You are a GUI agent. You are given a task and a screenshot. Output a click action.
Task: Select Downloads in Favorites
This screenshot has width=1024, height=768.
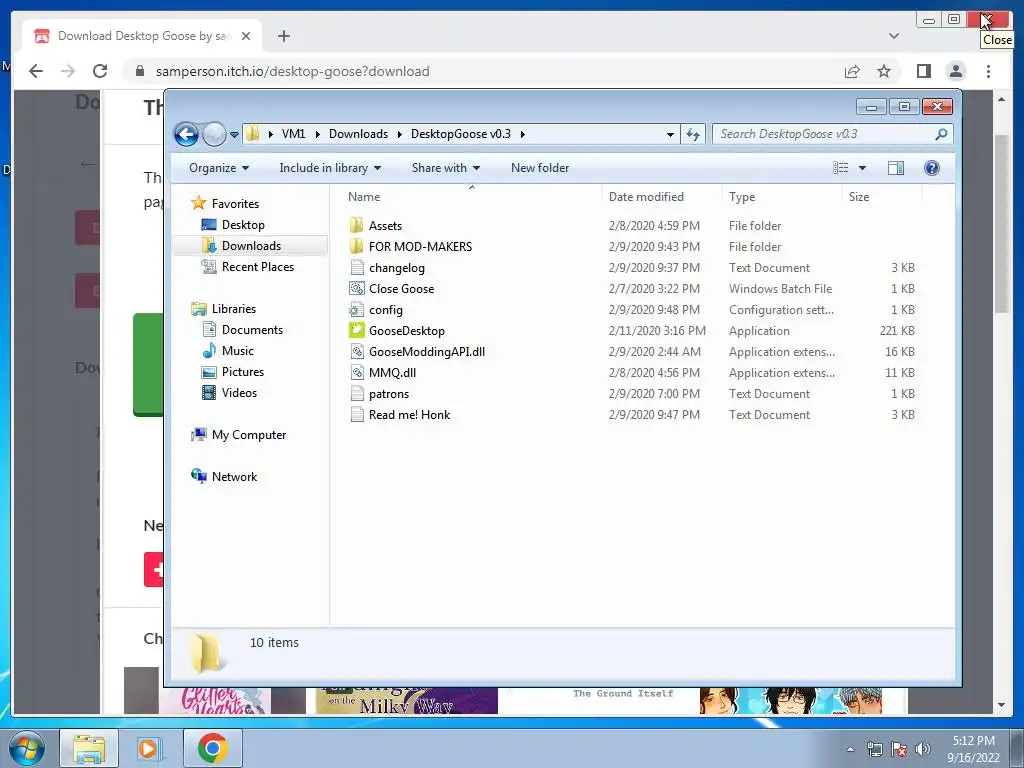[251, 246]
